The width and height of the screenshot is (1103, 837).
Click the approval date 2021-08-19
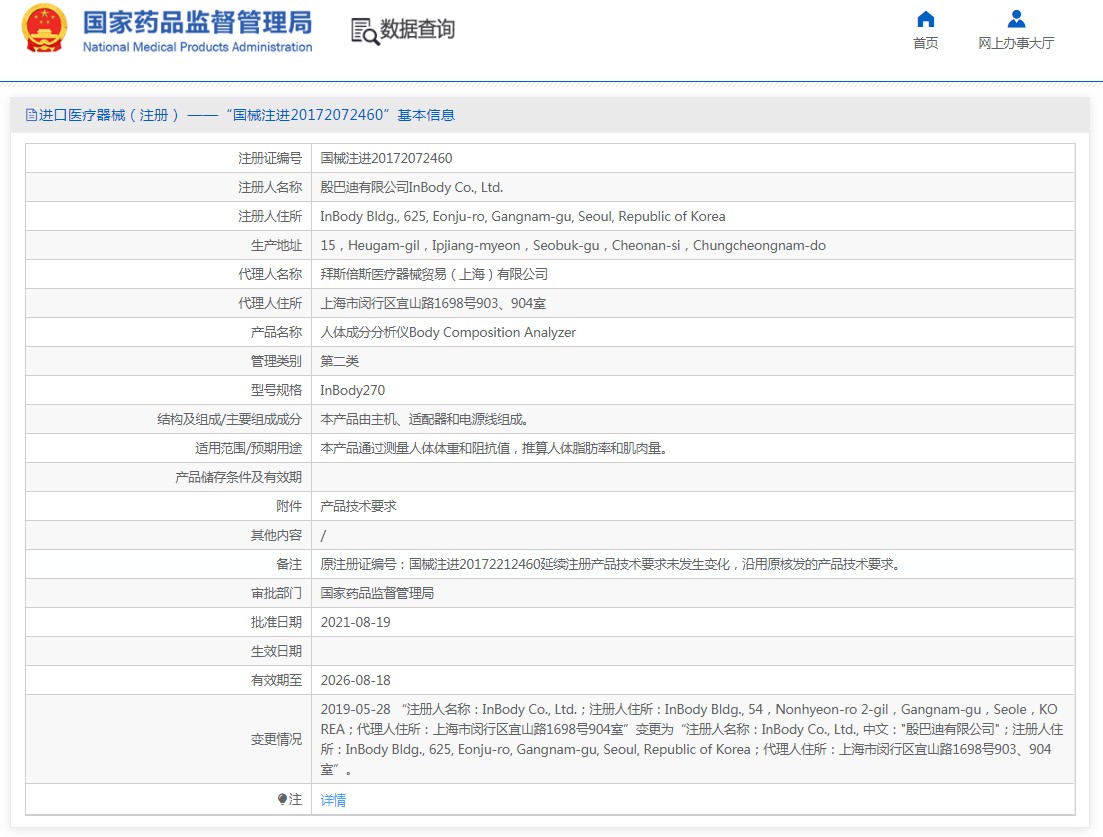(x=355, y=622)
